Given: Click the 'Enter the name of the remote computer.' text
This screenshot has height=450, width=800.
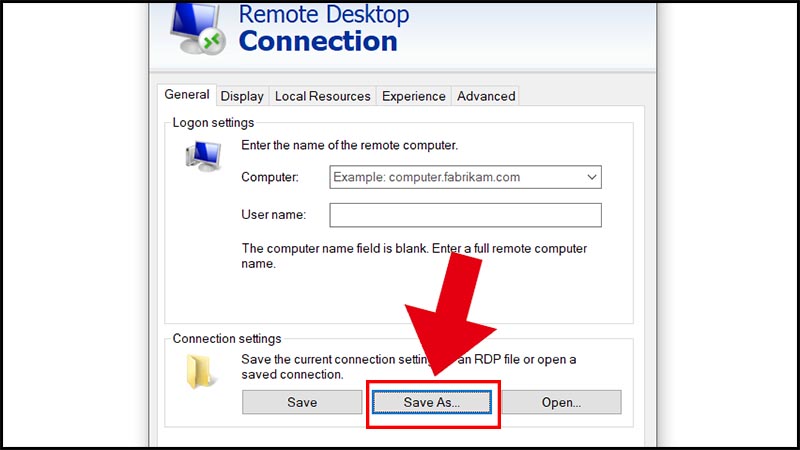Looking at the screenshot, I should (x=349, y=145).
